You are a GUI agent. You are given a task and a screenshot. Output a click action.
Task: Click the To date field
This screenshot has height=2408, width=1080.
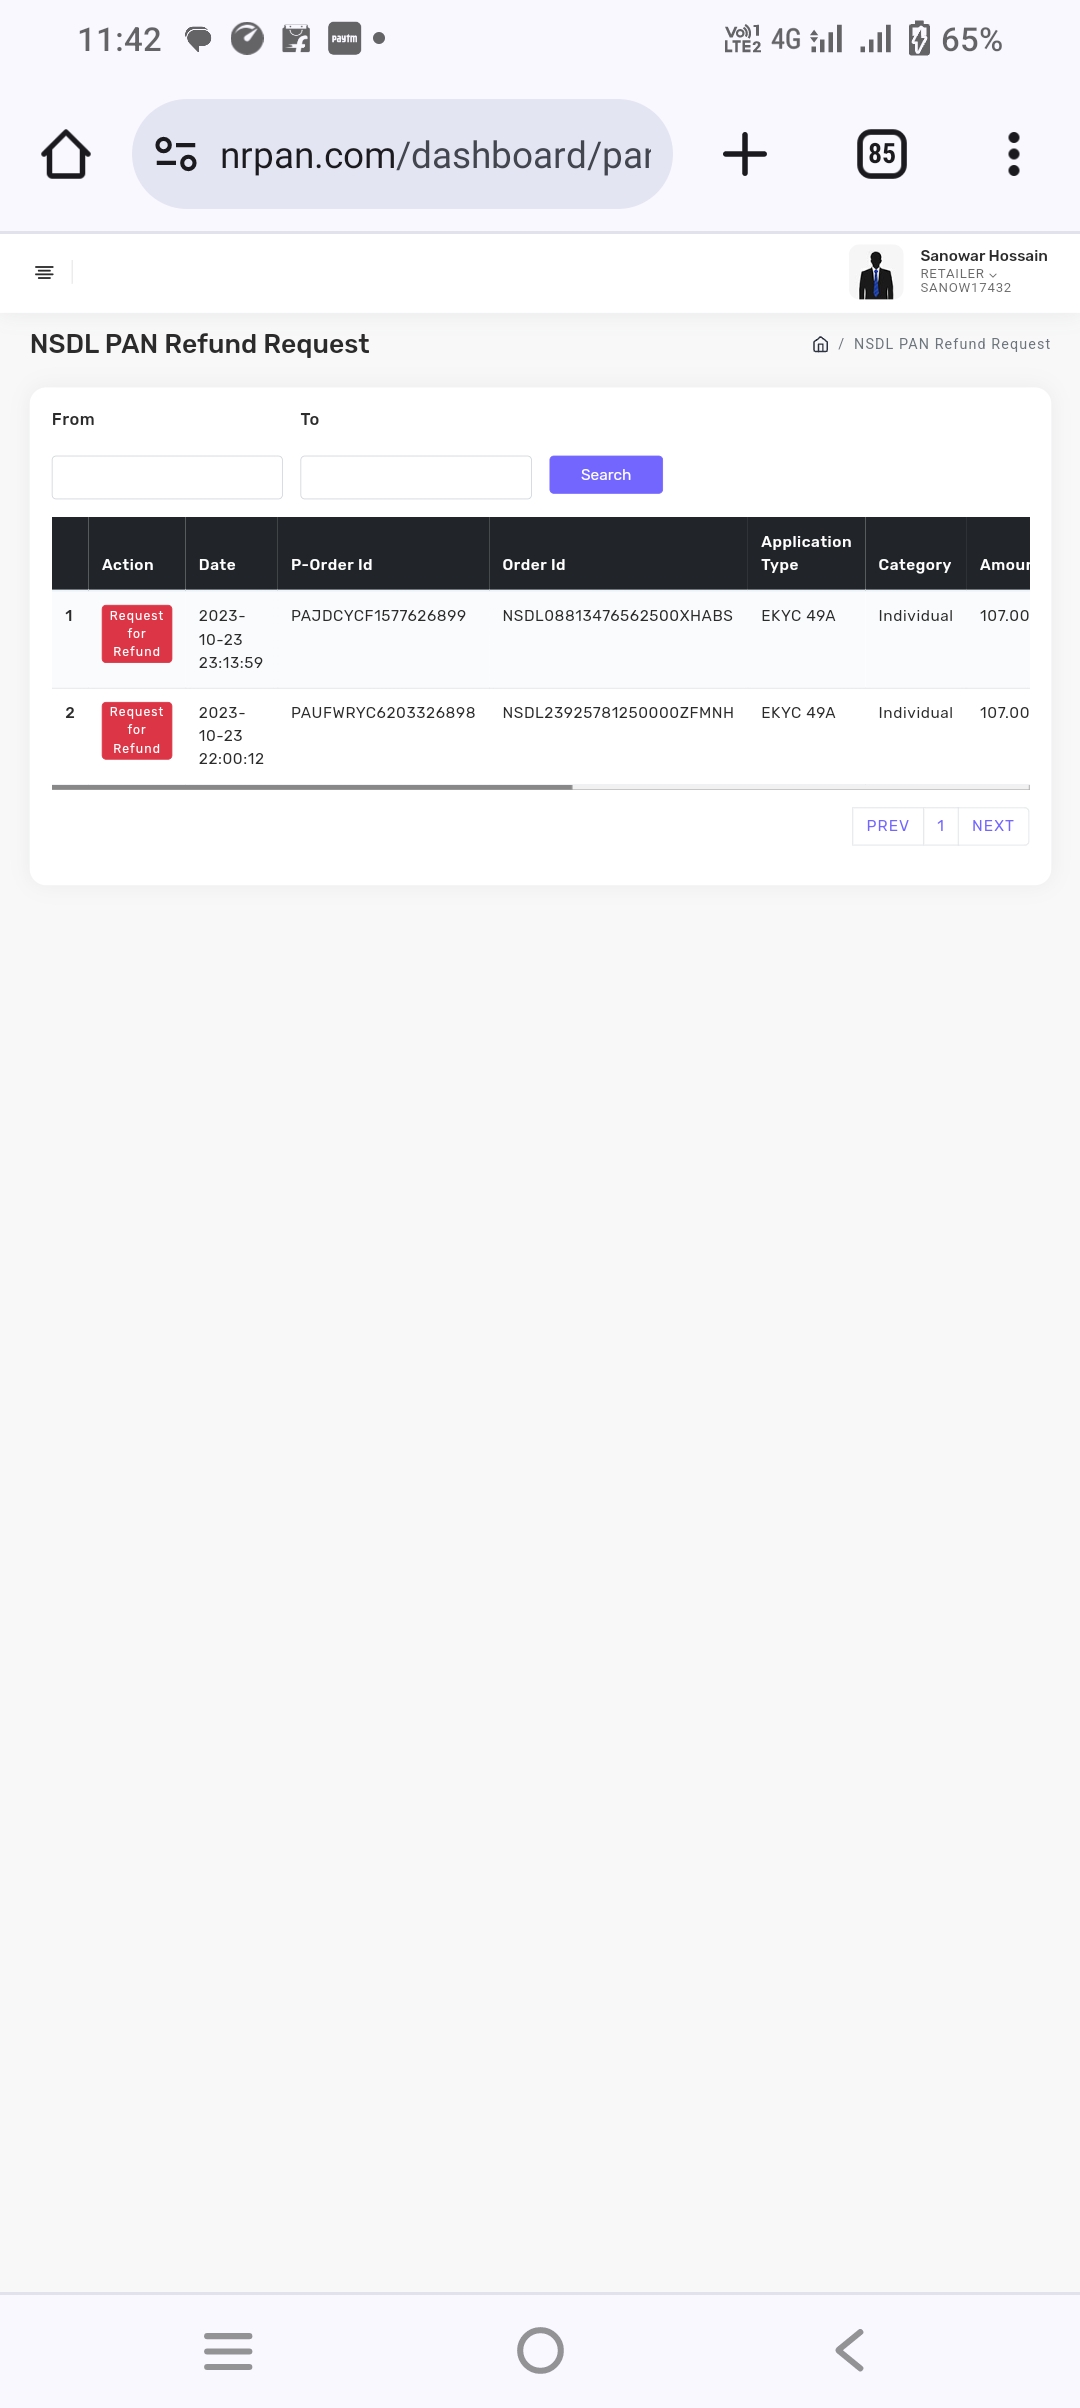(x=416, y=477)
